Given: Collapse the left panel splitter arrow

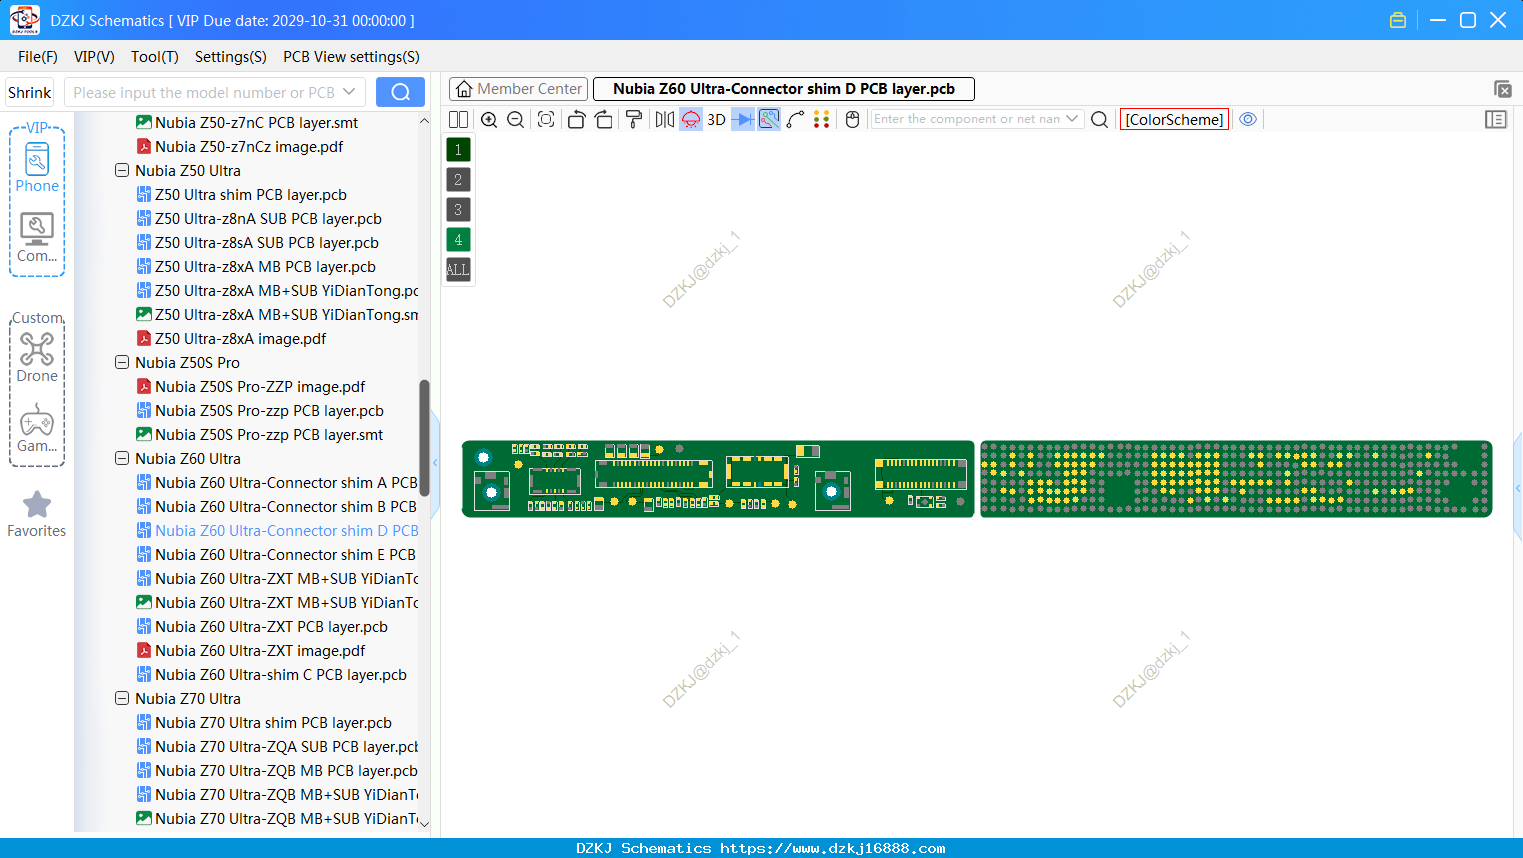Looking at the screenshot, I should tap(435, 463).
